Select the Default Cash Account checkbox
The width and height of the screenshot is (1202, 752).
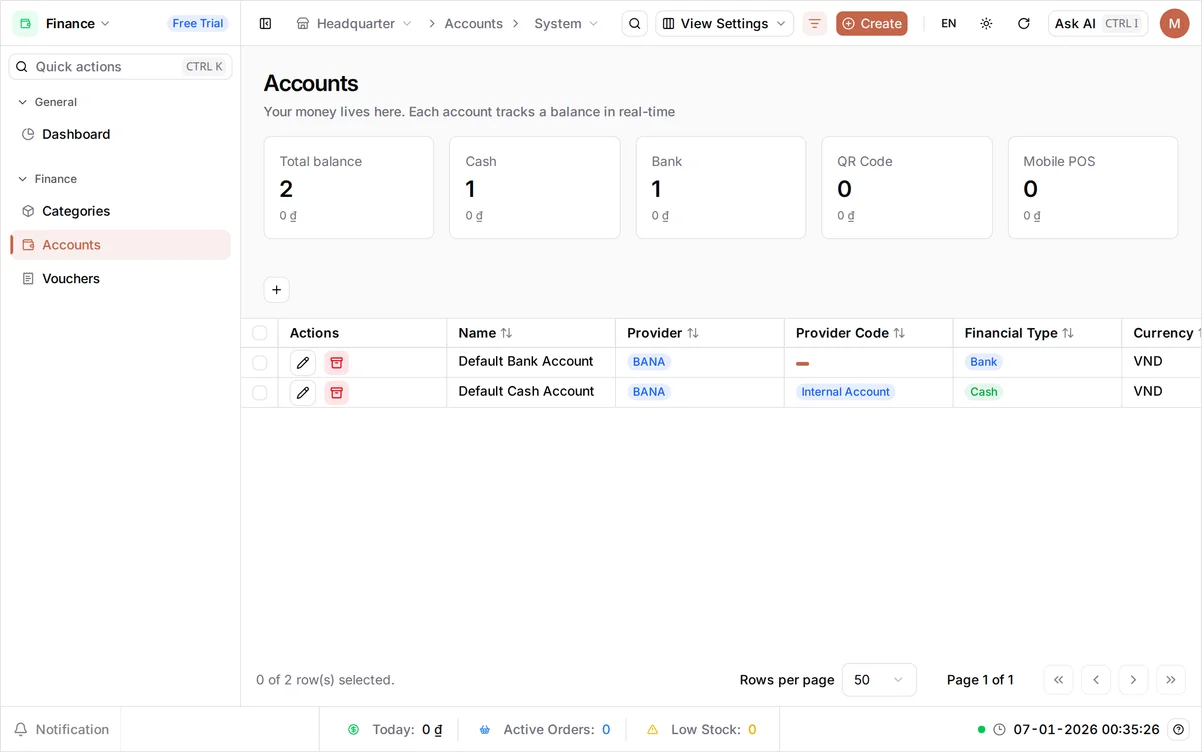(x=260, y=393)
